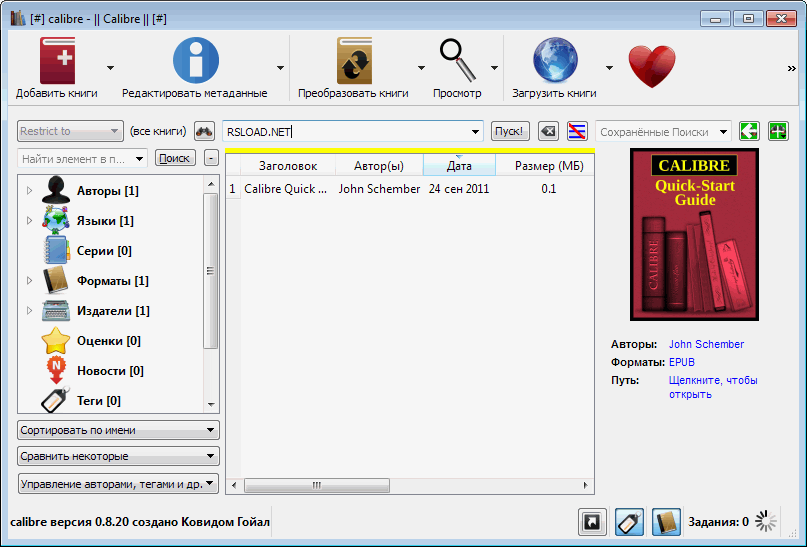Click Publishers typewriter icon in tag browser
The width and height of the screenshot is (807, 547).
(56, 310)
